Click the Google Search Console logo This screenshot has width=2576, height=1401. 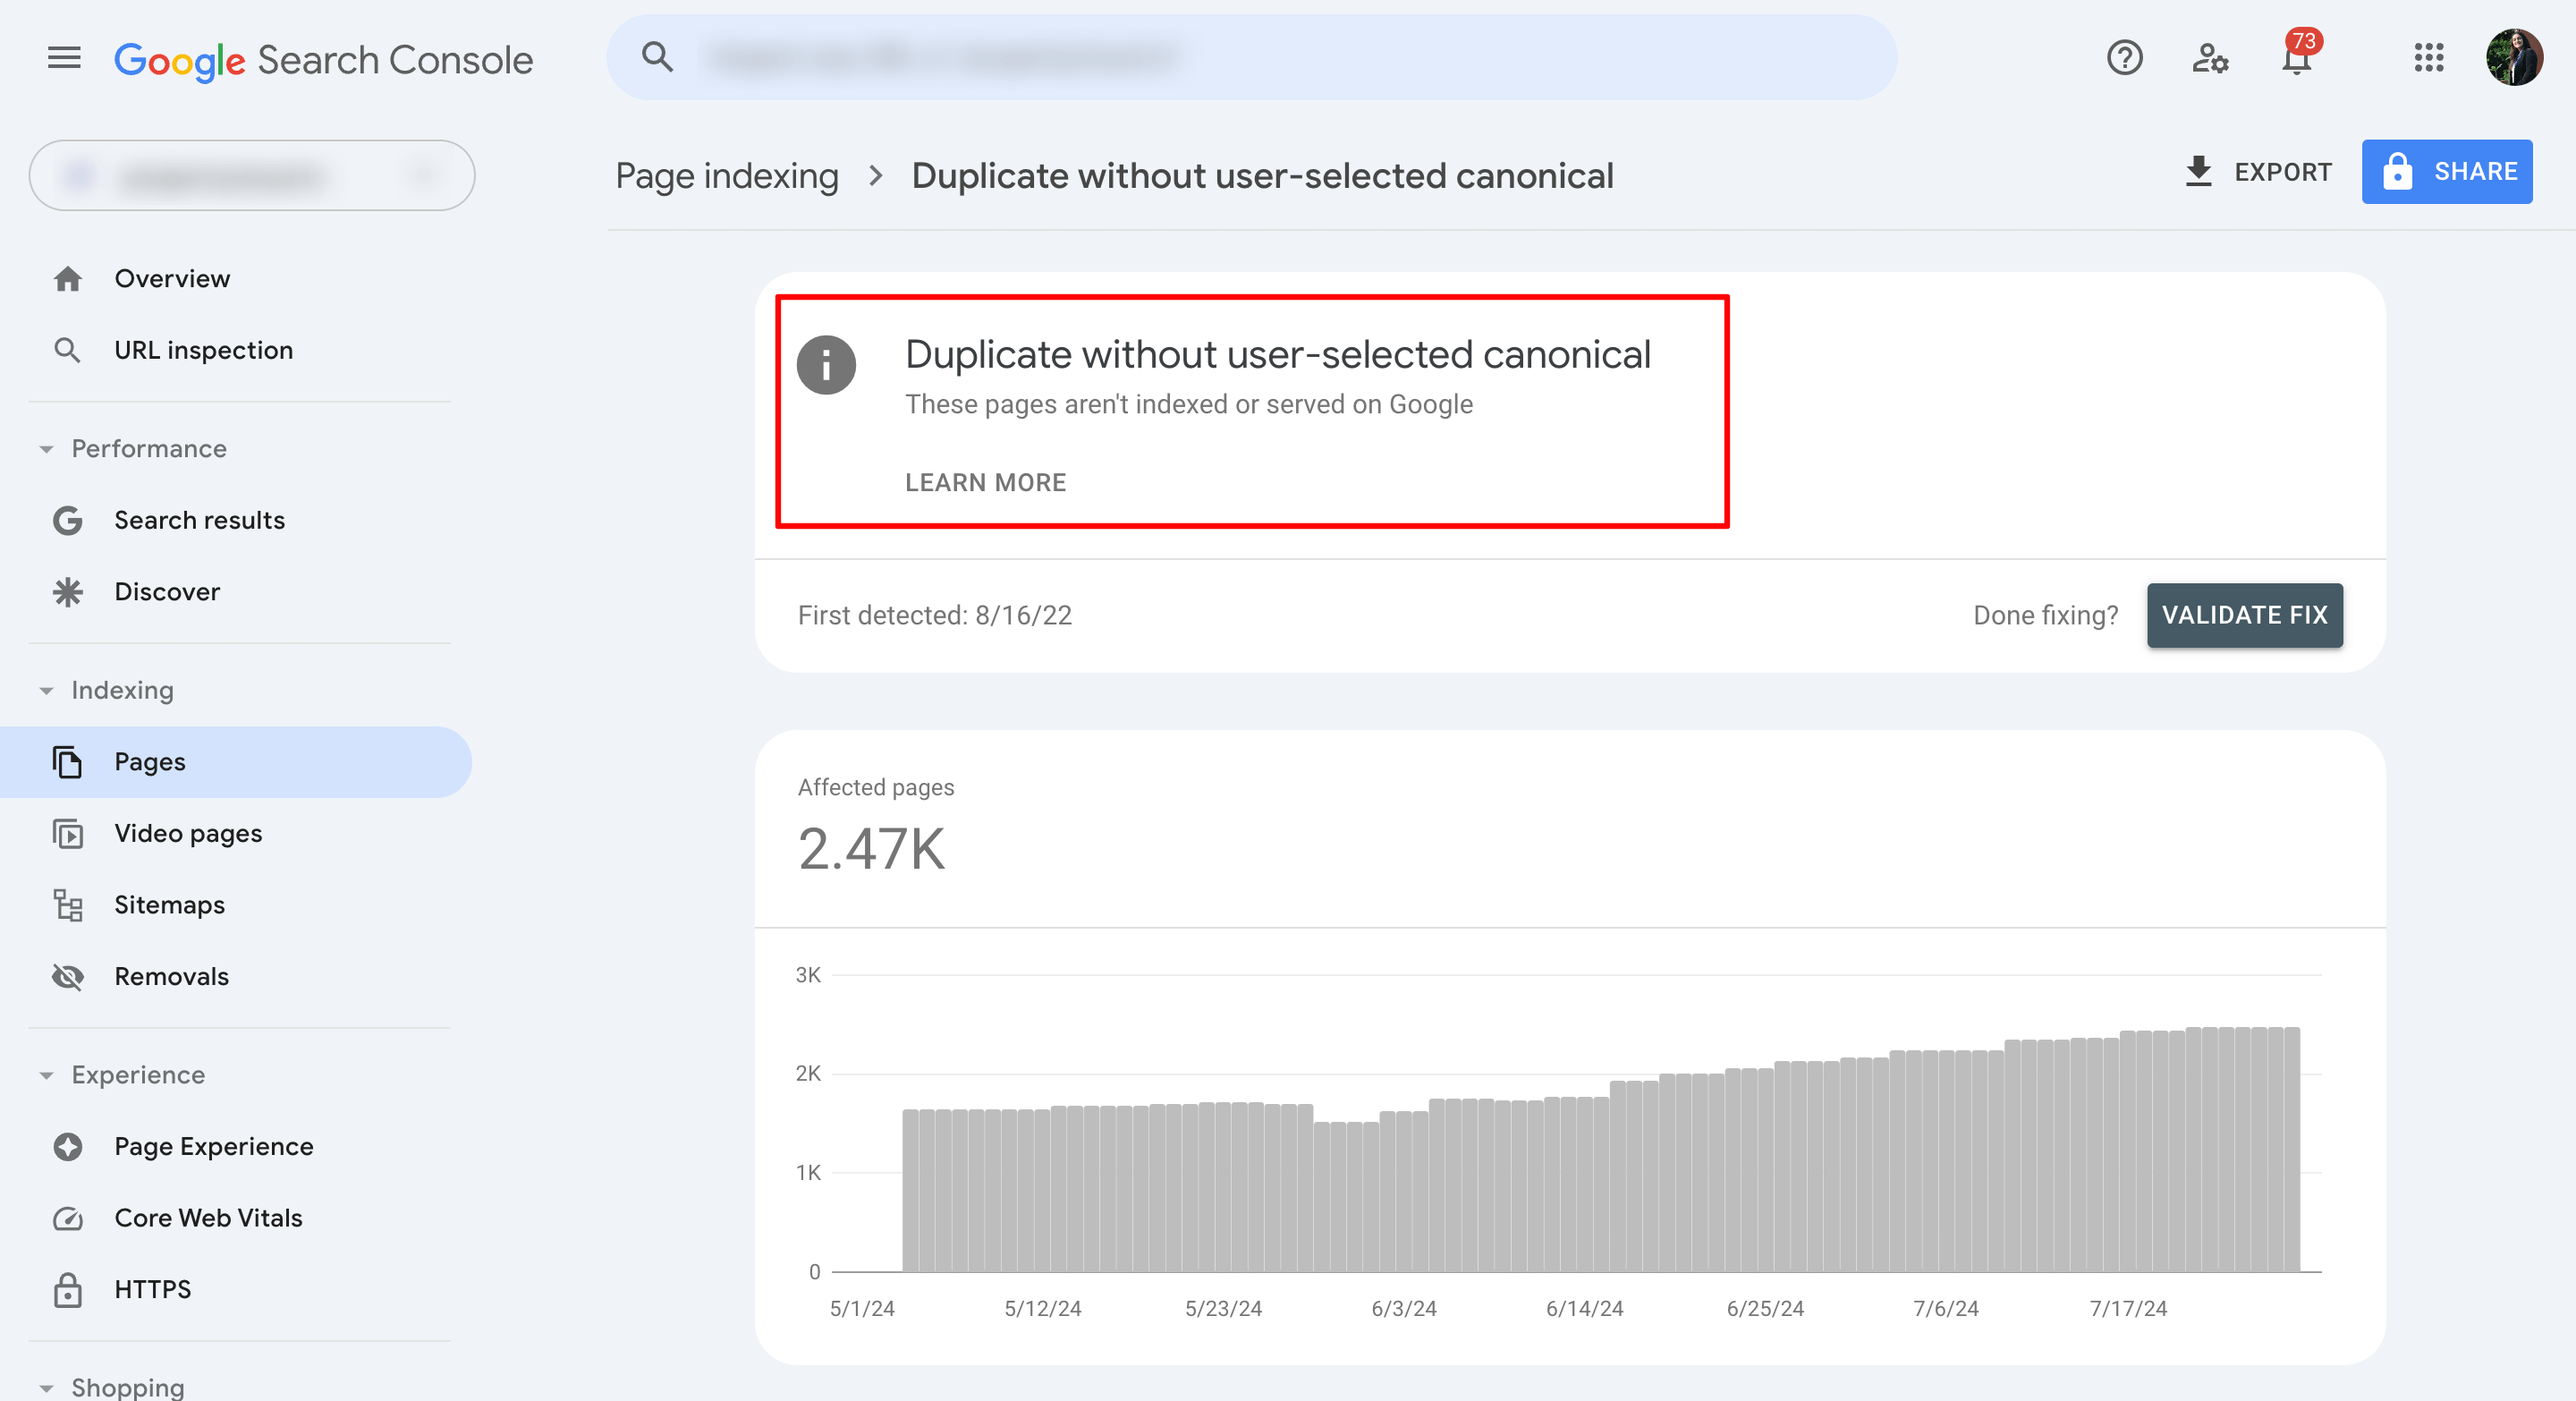(324, 60)
